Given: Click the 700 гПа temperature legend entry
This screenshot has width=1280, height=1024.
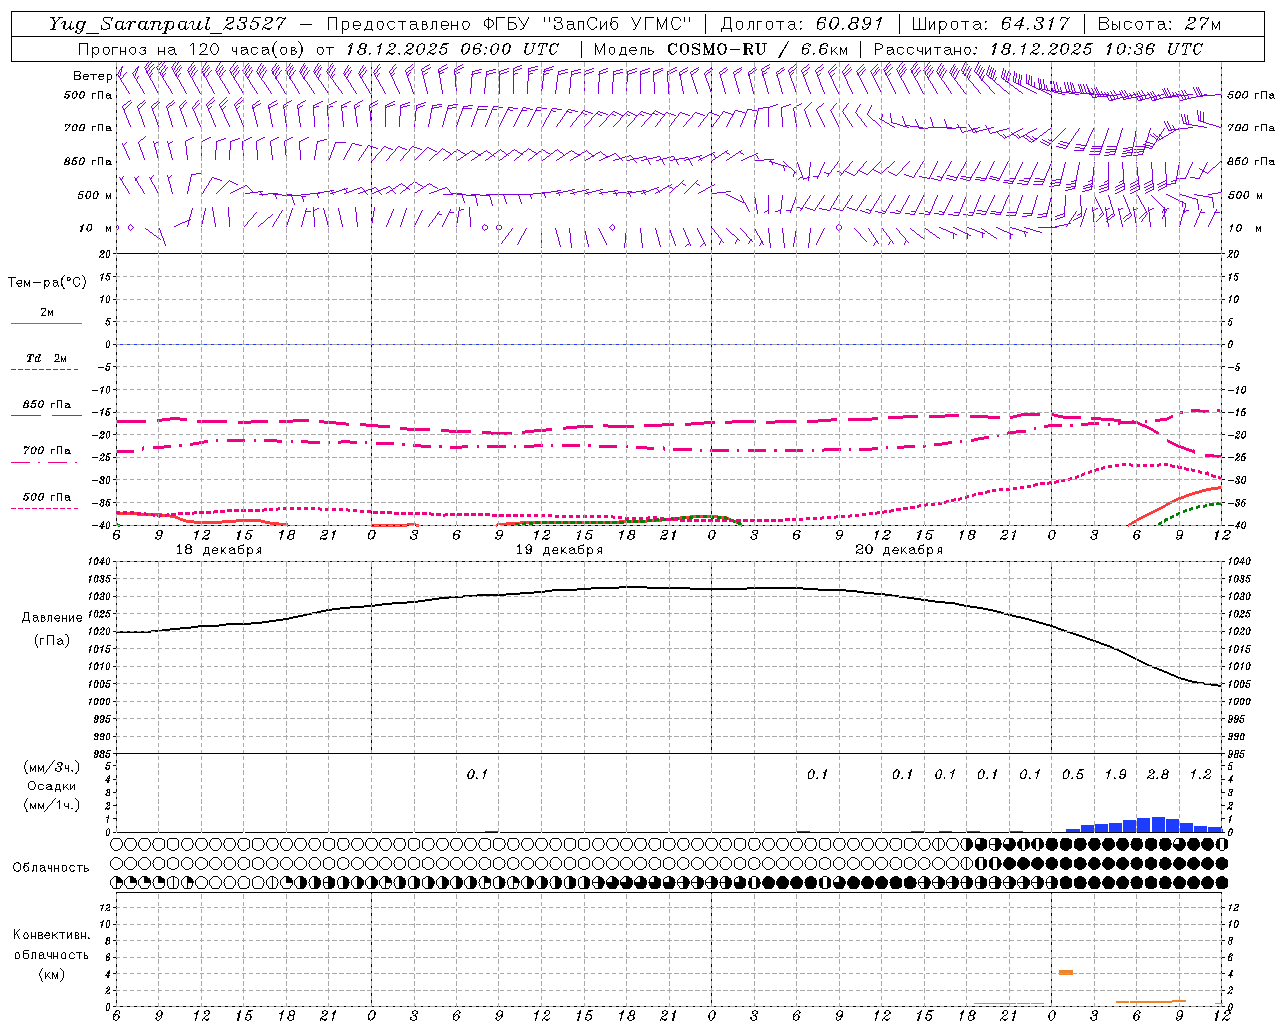Looking at the screenshot, I should click(46, 452).
